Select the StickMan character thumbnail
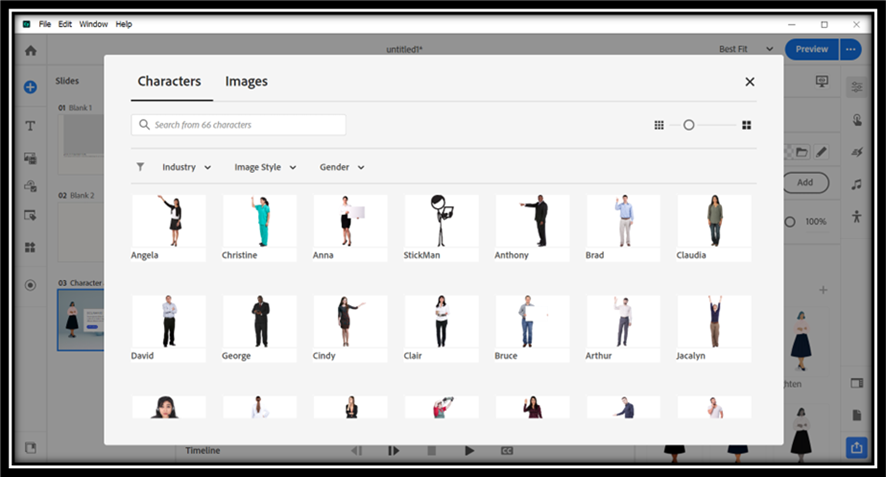Viewport: 886px width, 477px height. pos(441,220)
